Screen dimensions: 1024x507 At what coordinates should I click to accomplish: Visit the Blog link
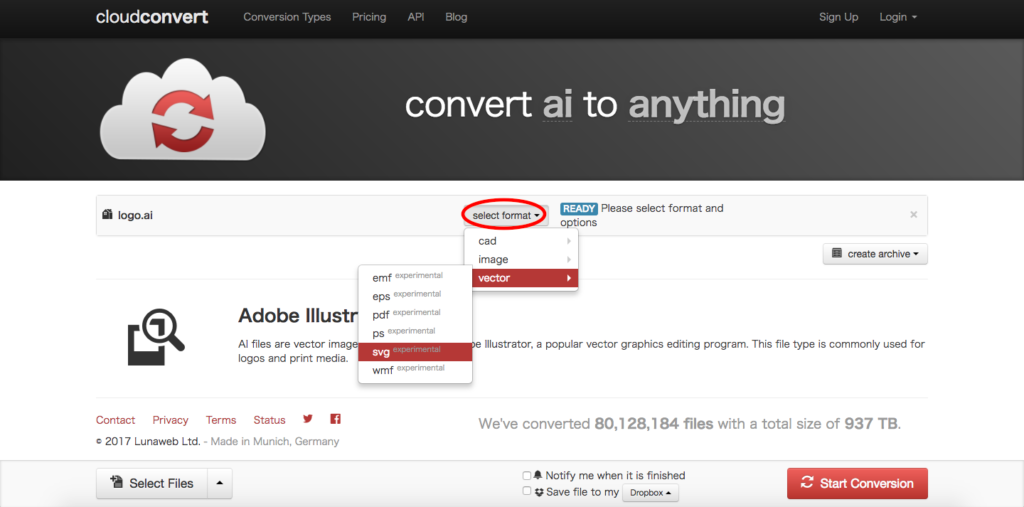(456, 17)
